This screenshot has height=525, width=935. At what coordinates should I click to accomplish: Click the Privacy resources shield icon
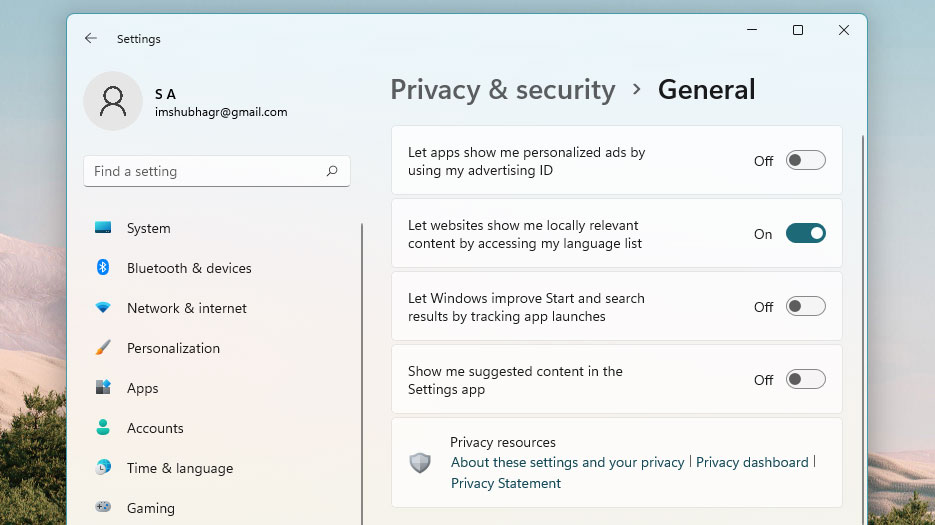click(x=420, y=462)
